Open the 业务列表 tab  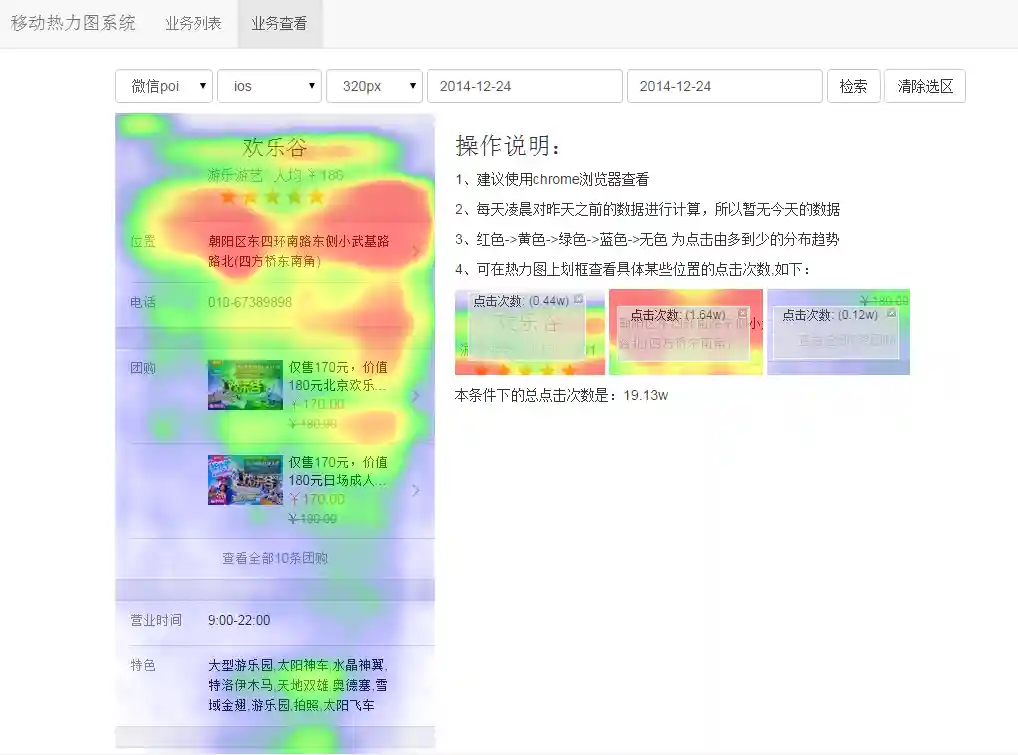click(x=193, y=23)
